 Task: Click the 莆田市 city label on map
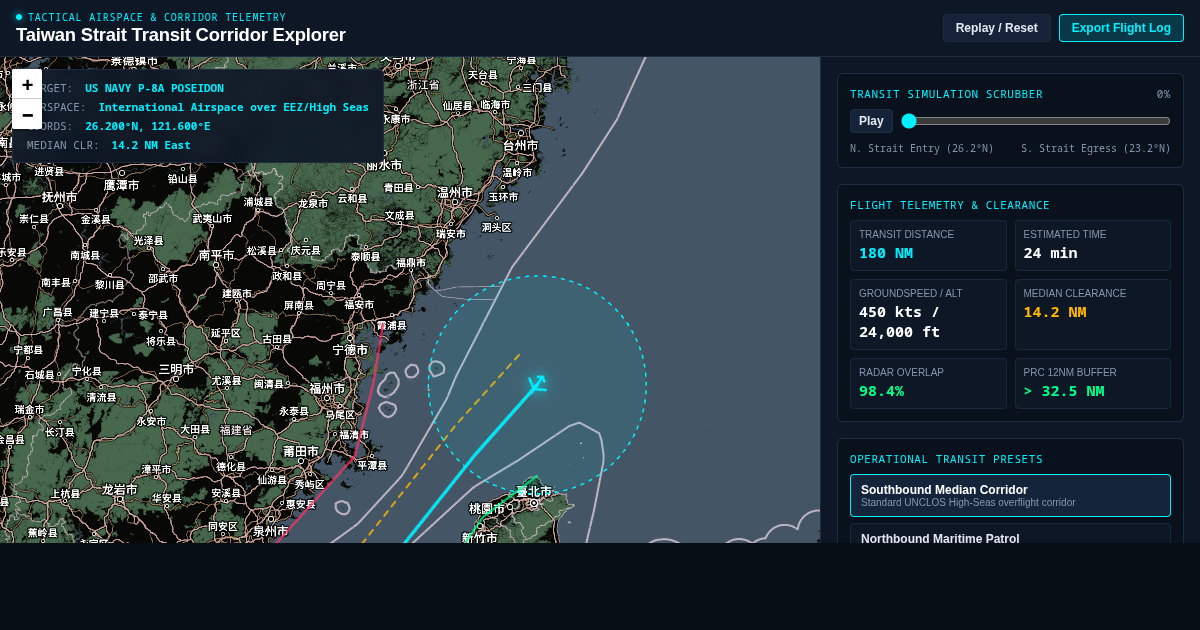301,451
